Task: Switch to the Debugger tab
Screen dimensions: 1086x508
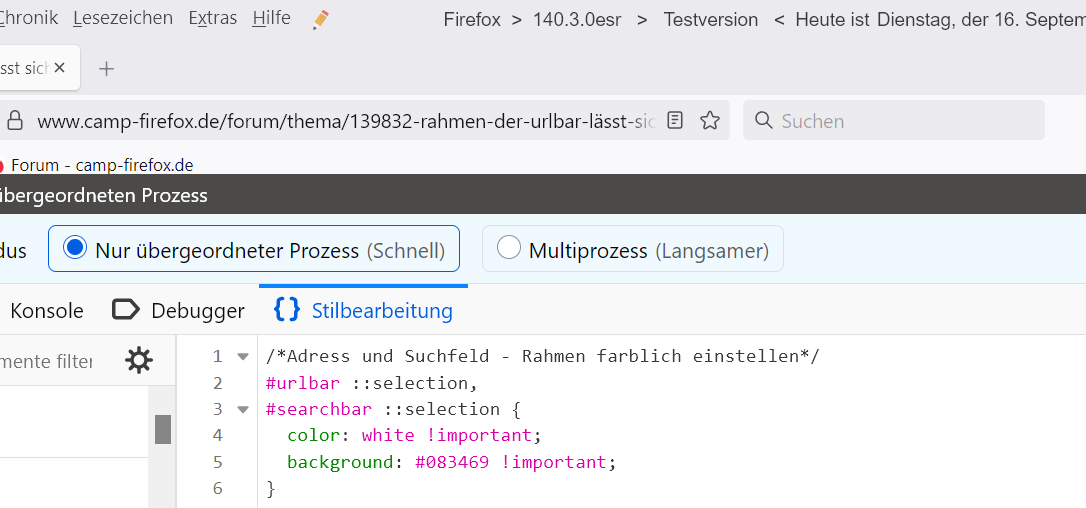Action: (179, 311)
